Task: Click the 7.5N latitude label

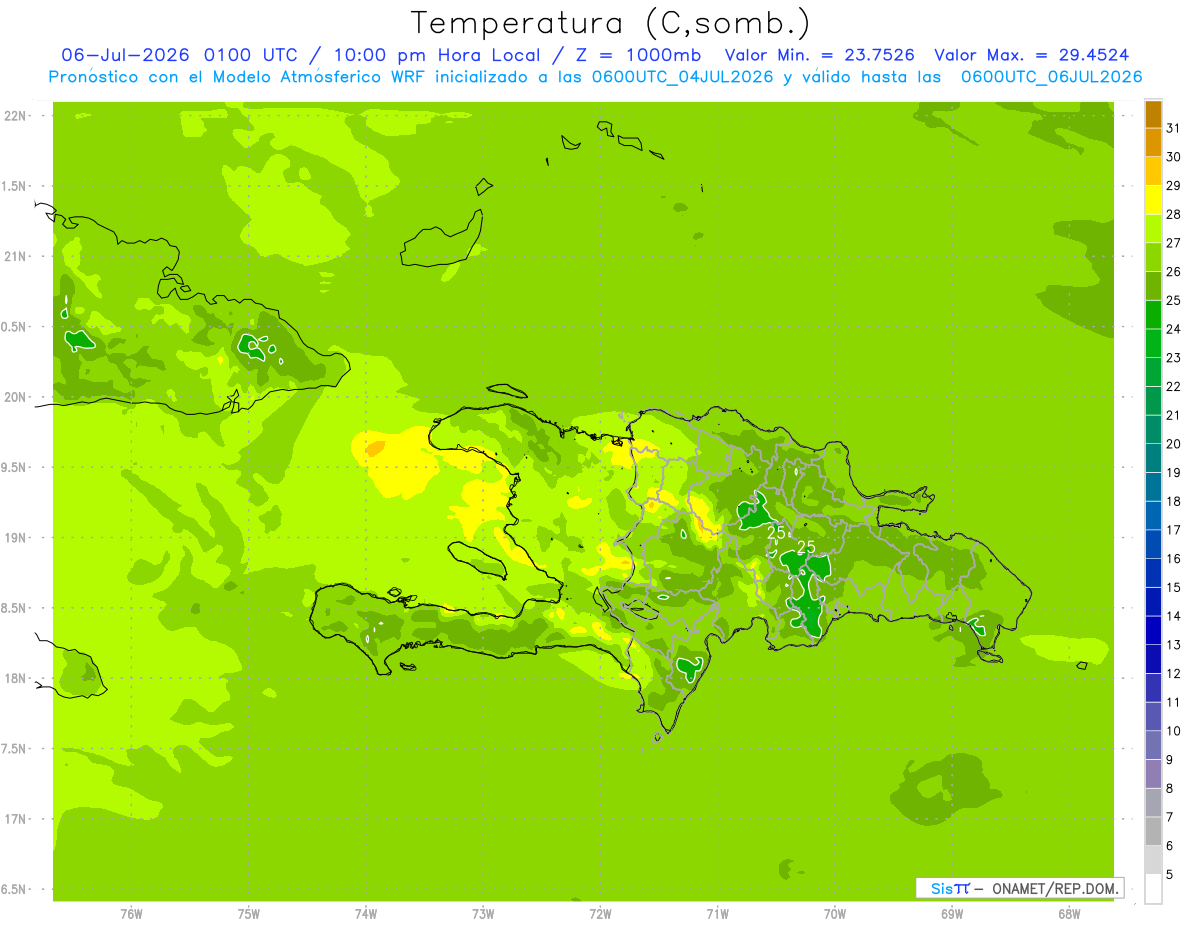Action: click(15, 749)
